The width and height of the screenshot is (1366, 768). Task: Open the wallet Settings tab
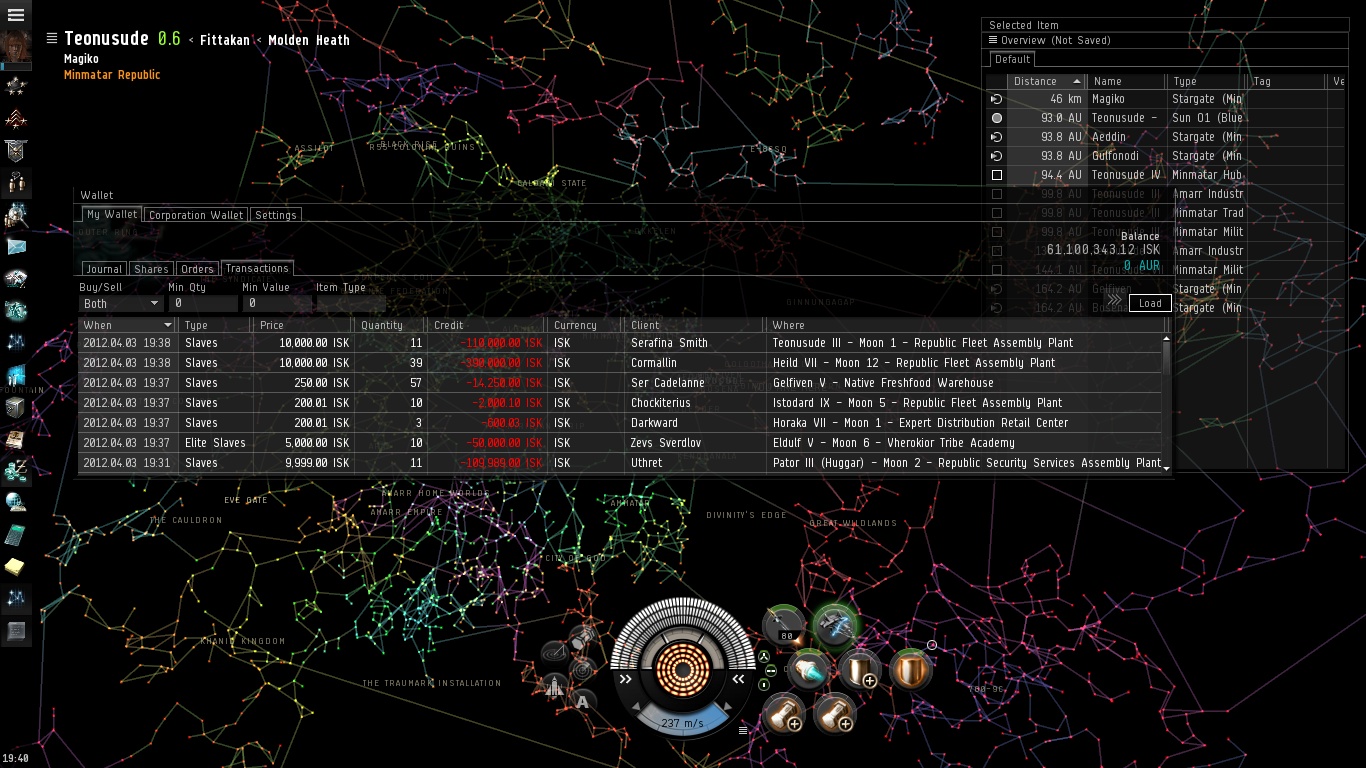275,215
